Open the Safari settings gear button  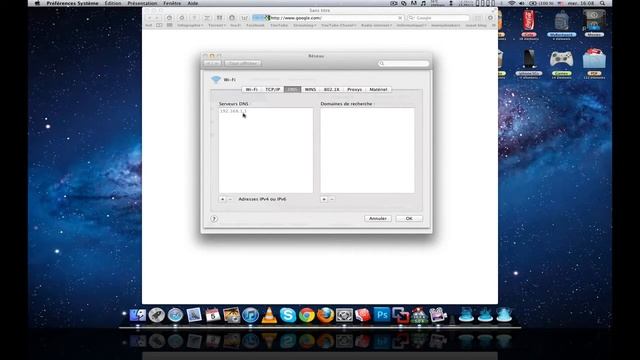tap(491, 18)
